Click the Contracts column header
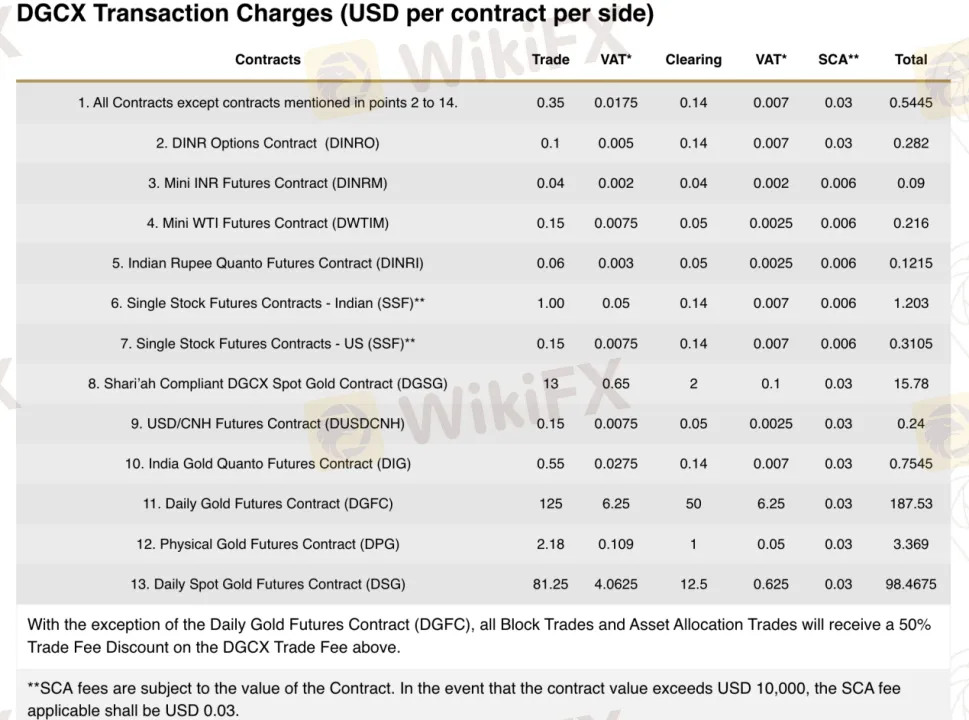 [x=268, y=59]
